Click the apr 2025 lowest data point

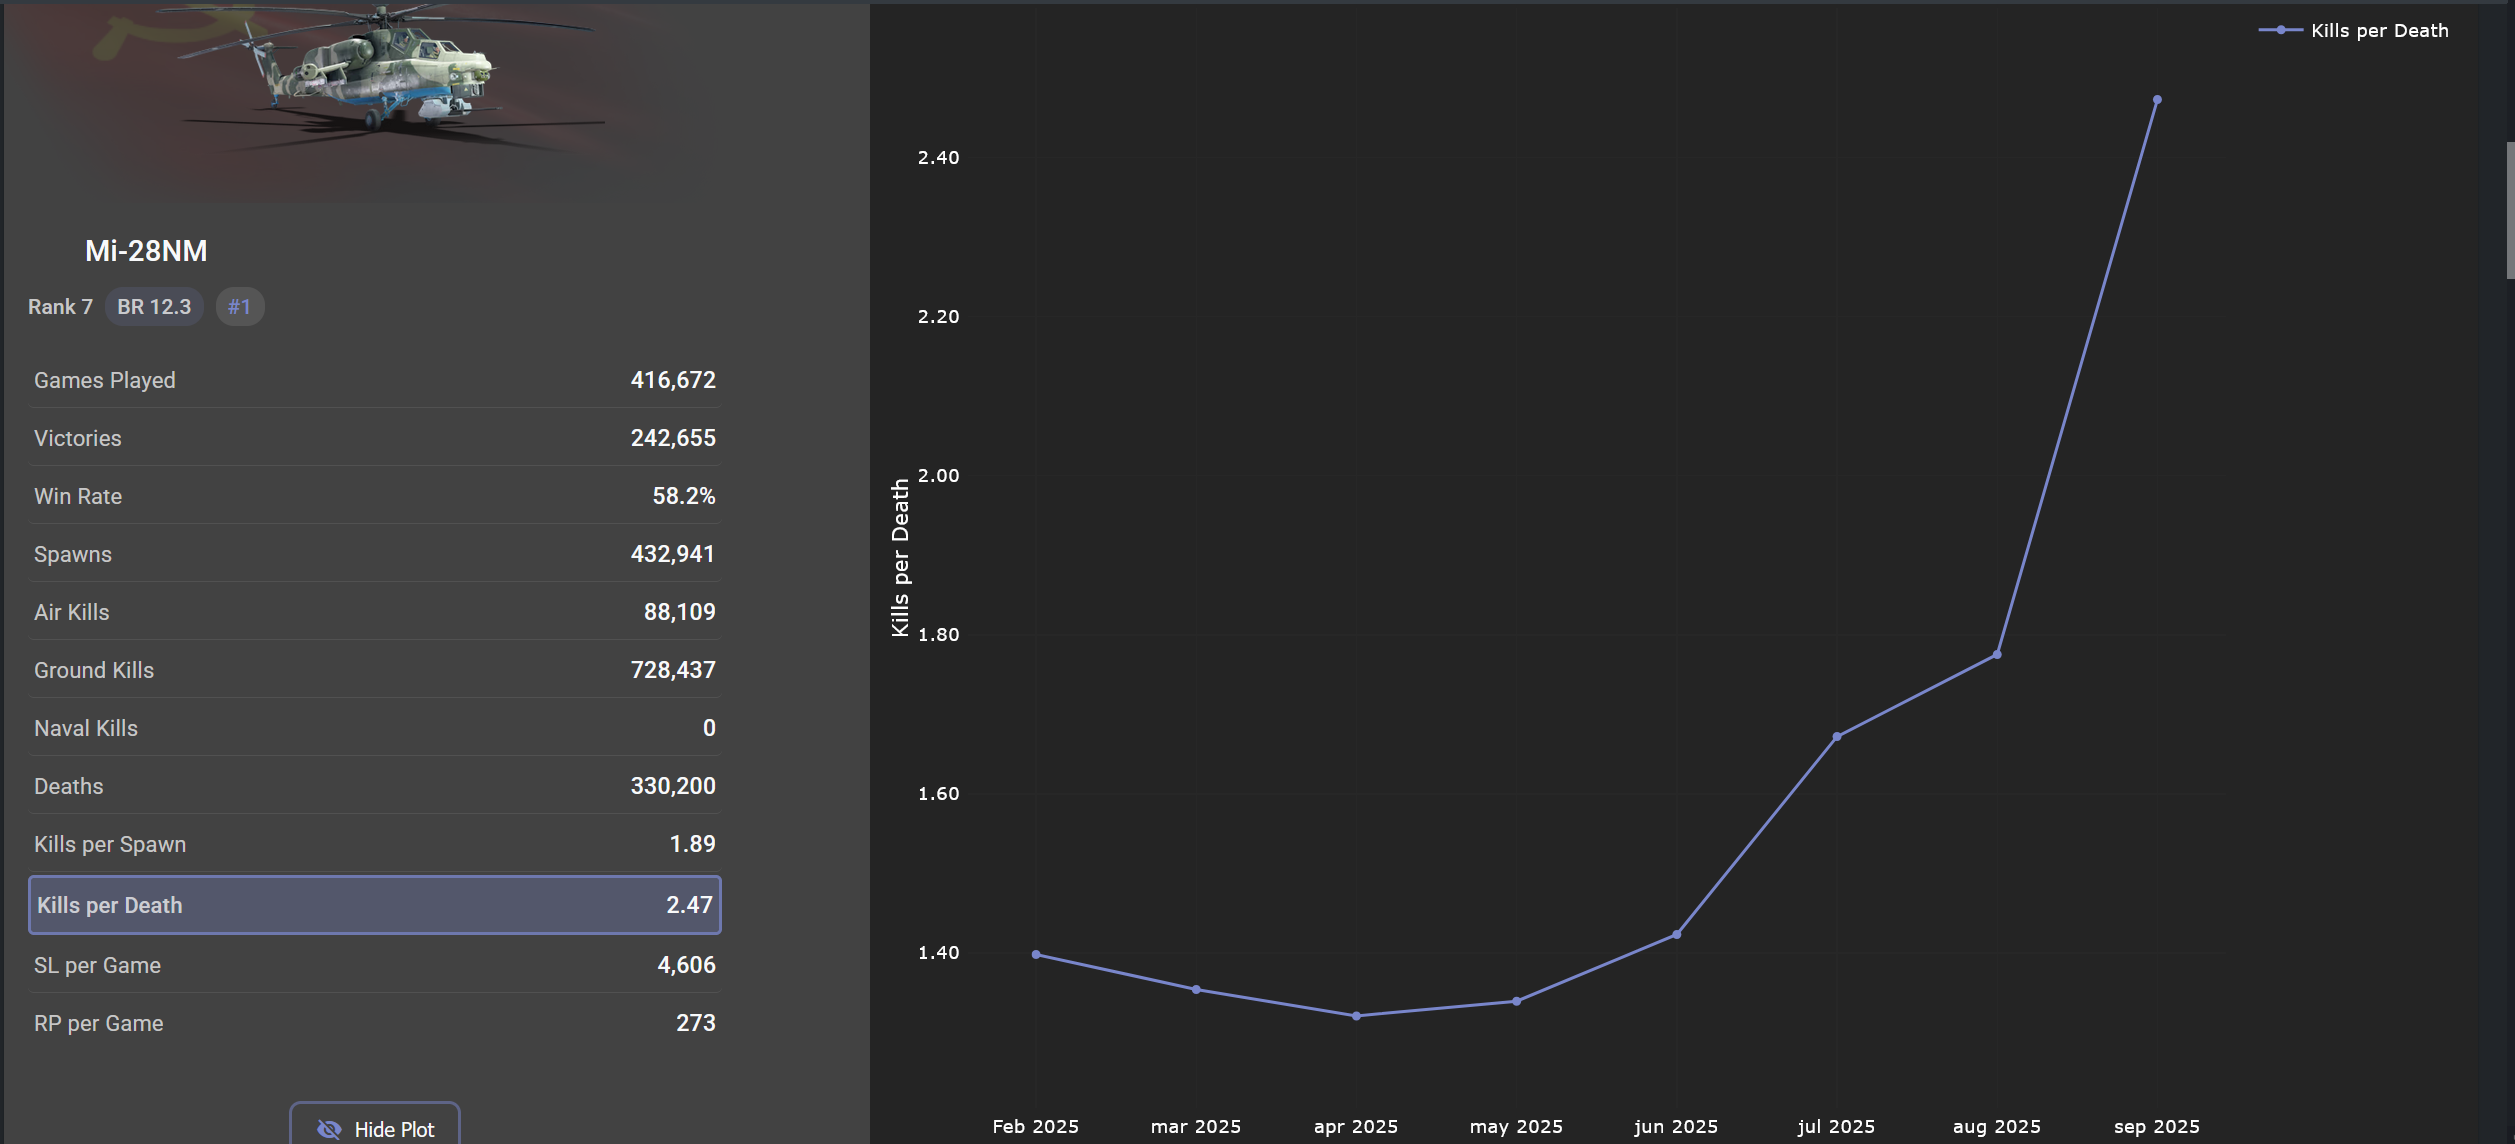[x=1356, y=1016]
